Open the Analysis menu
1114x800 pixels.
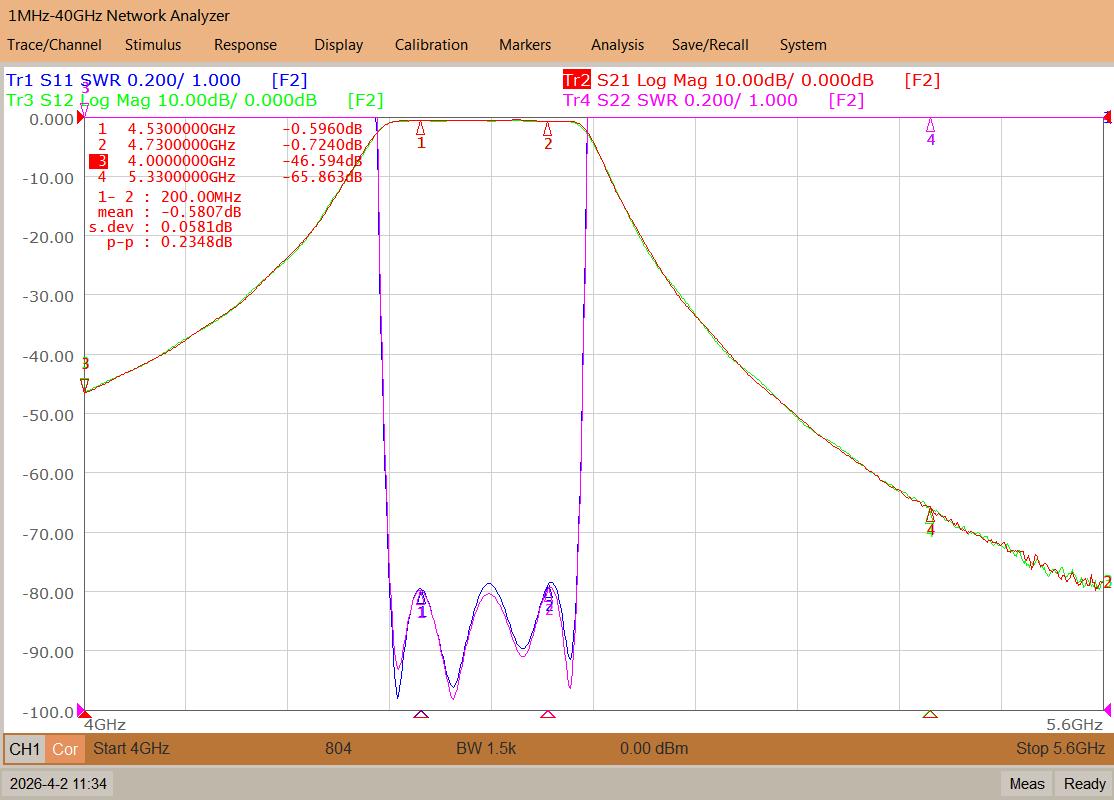click(x=617, y=45)
